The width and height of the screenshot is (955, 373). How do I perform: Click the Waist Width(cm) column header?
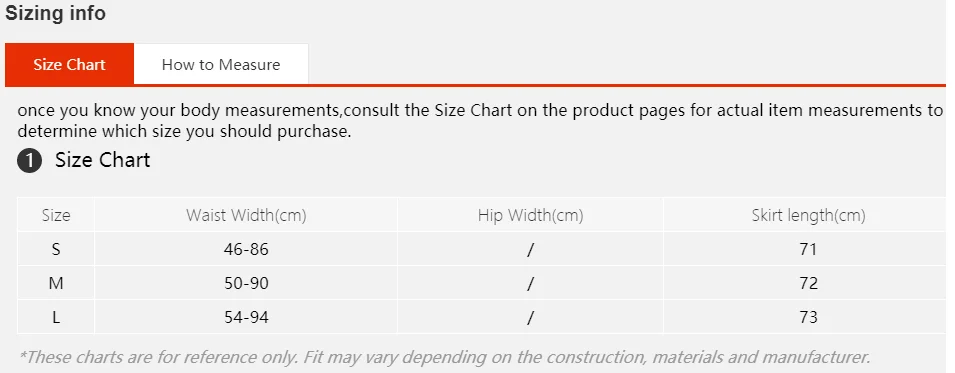pos(246,215)
